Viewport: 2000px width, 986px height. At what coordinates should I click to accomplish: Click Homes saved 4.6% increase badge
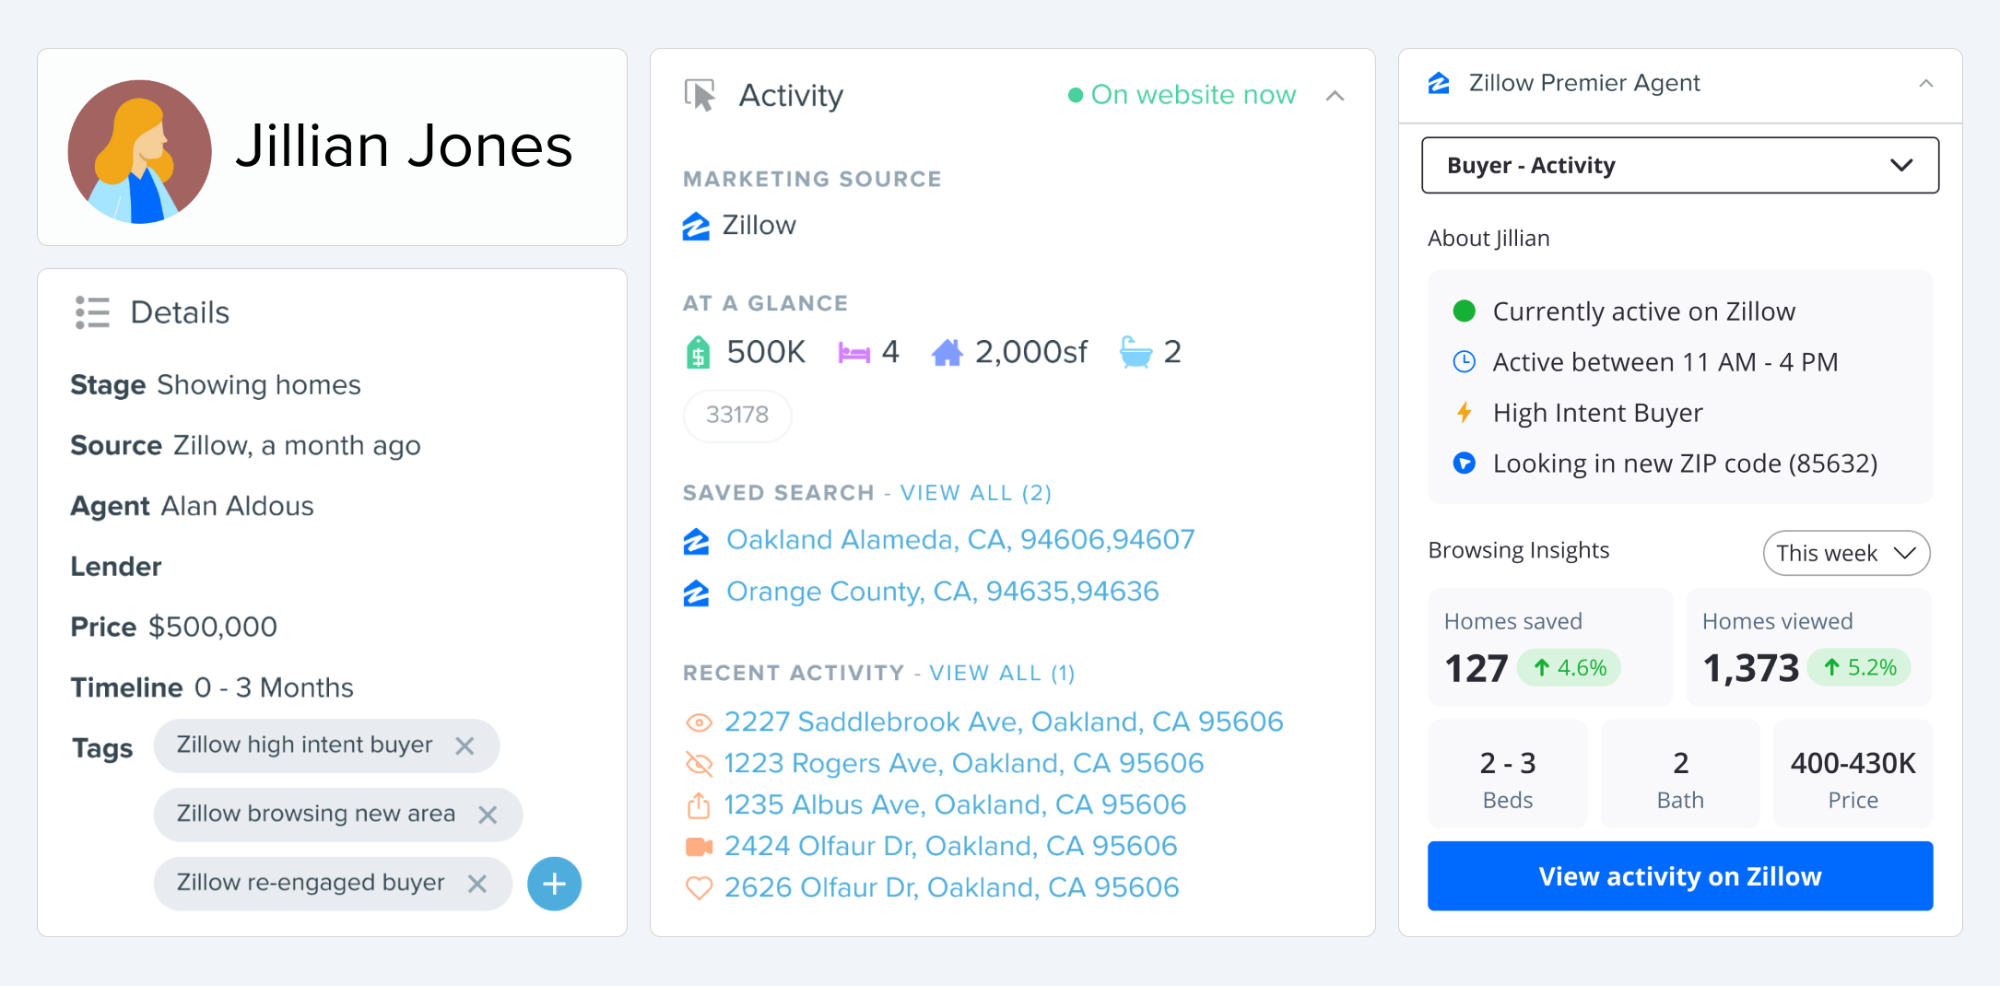[x=1569, y=668]
